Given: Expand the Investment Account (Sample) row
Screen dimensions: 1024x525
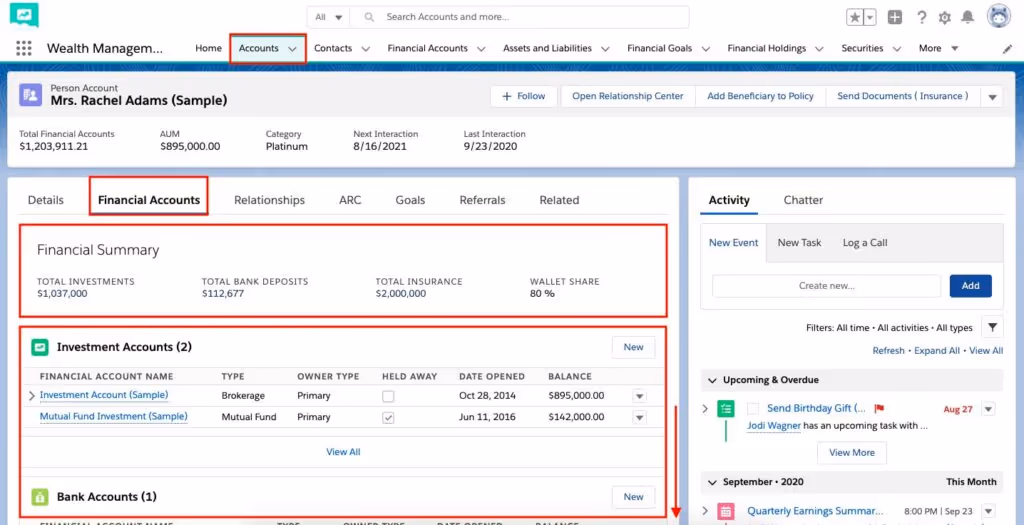Looking at the screenshot, I should (x=32, y=396).
